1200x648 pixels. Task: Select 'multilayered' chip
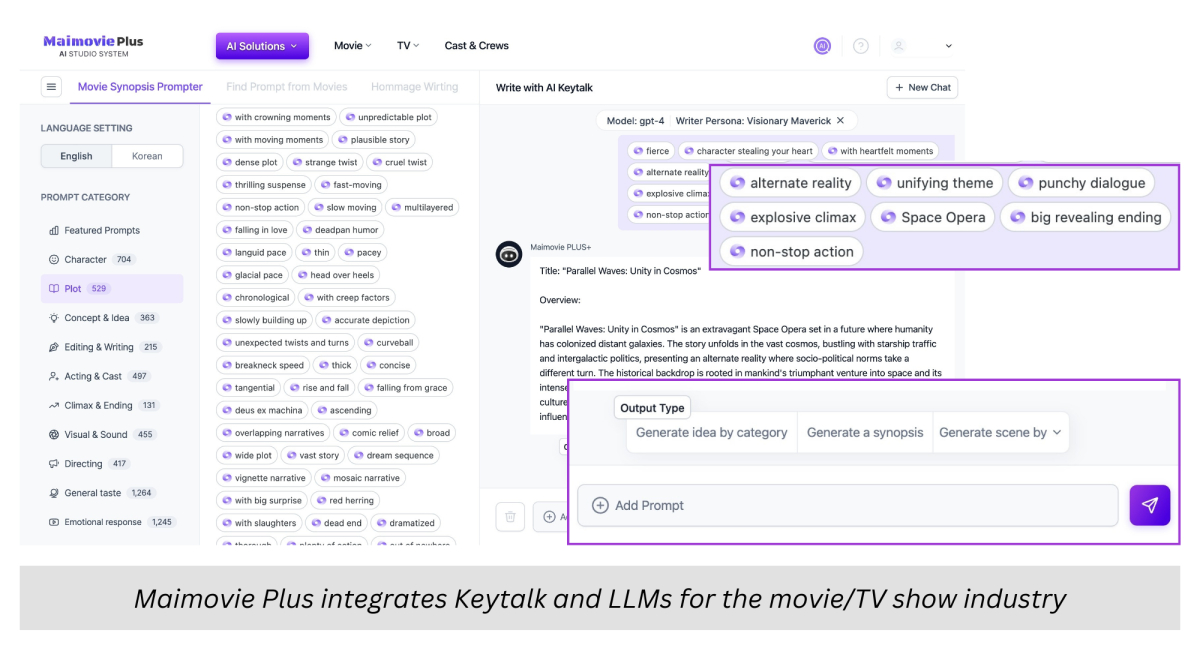click(422, 208)
